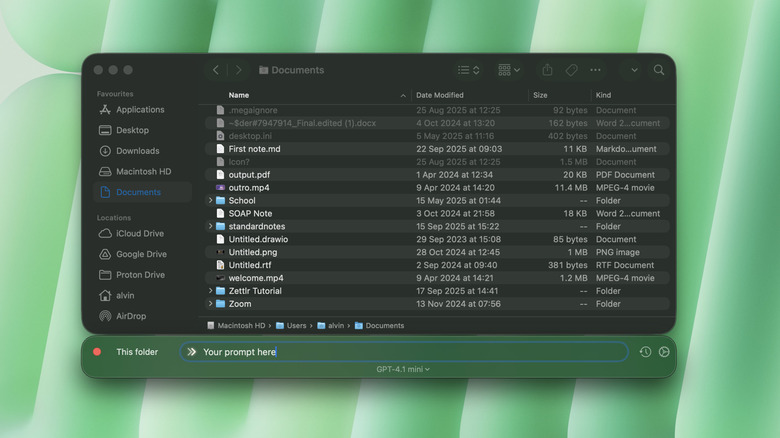Go forward with the right chevron
This screenshot has width=780, height=438.
(x=238, y=70)
